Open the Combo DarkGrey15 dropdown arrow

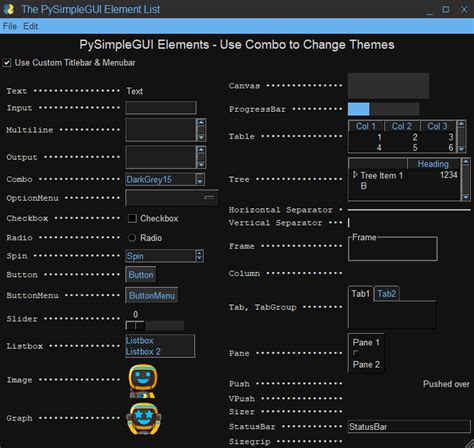200,180
